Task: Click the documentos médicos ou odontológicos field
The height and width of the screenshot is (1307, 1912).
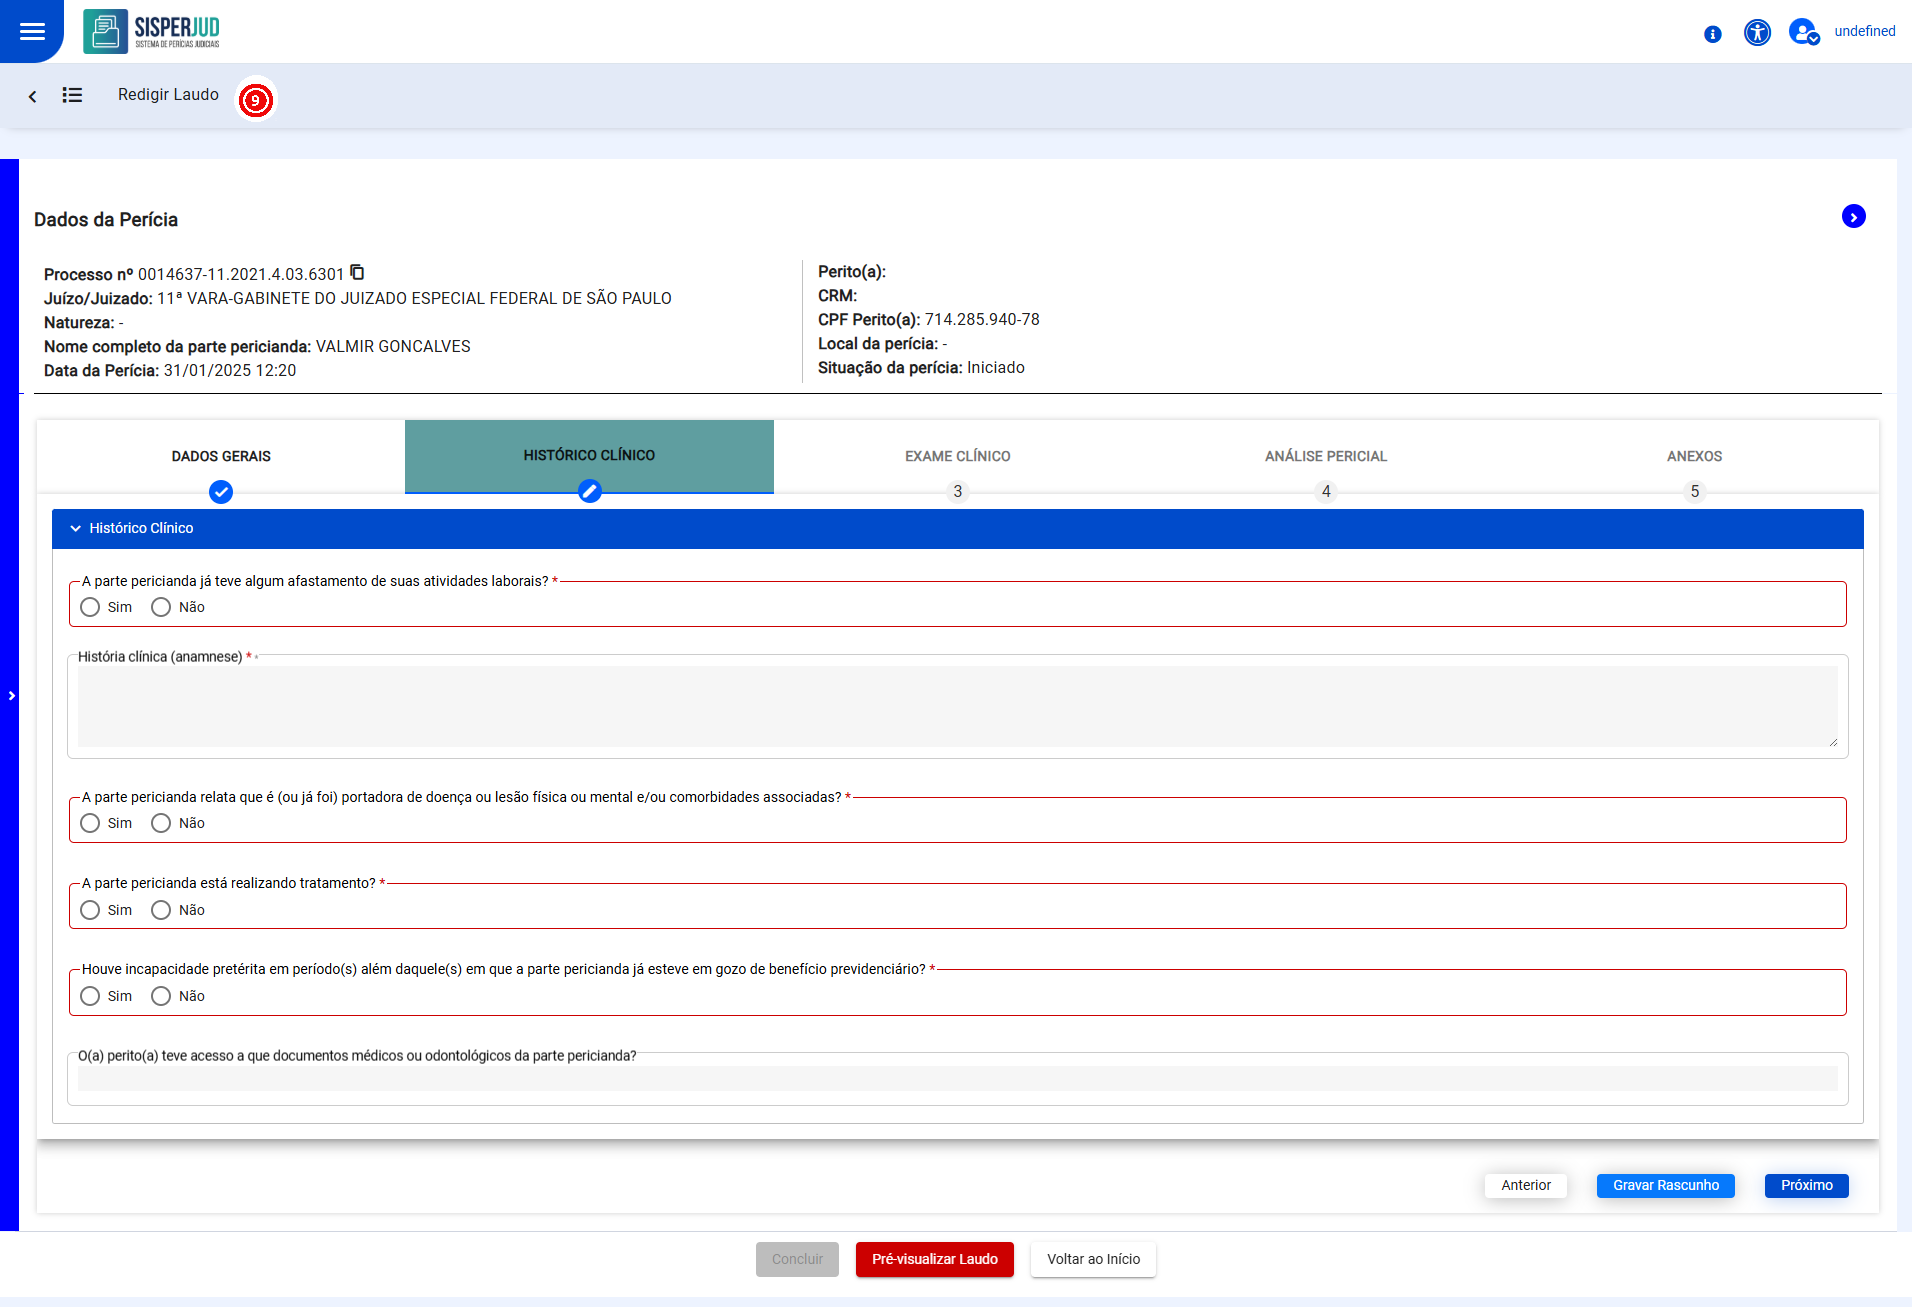Action: pyautogui.click(x=957, y=1078)
